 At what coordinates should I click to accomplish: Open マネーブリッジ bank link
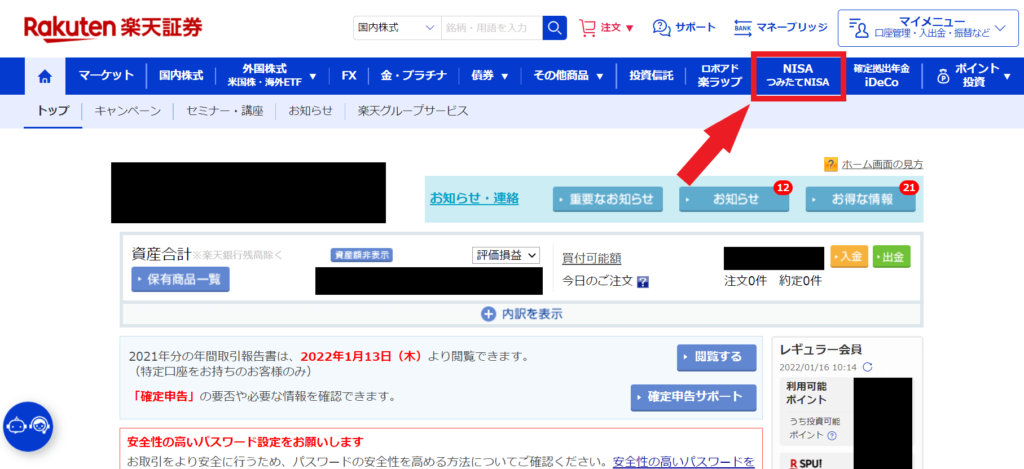780,28
